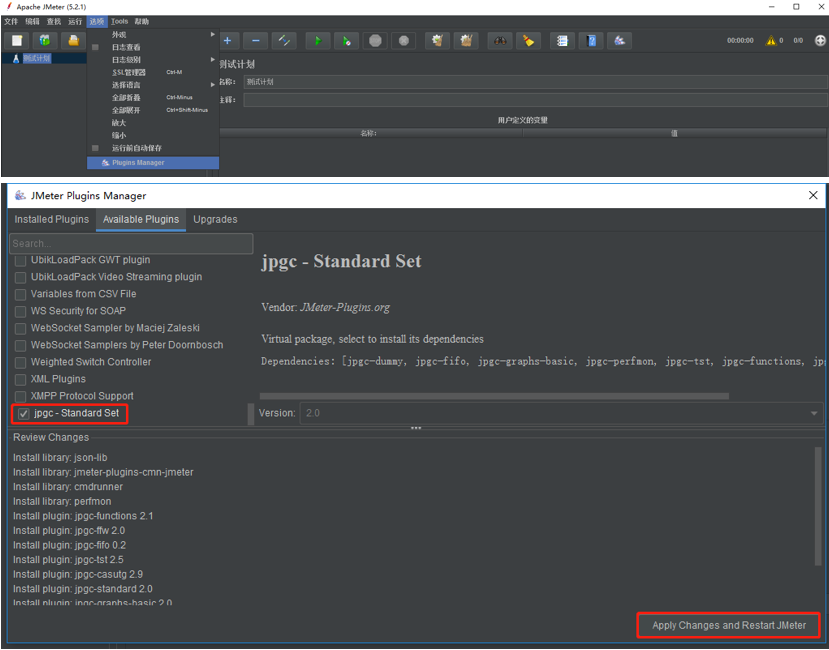This screenshot has width=829, height=650.
Task: Click the plugin Search field
Action: pos(131,244)
